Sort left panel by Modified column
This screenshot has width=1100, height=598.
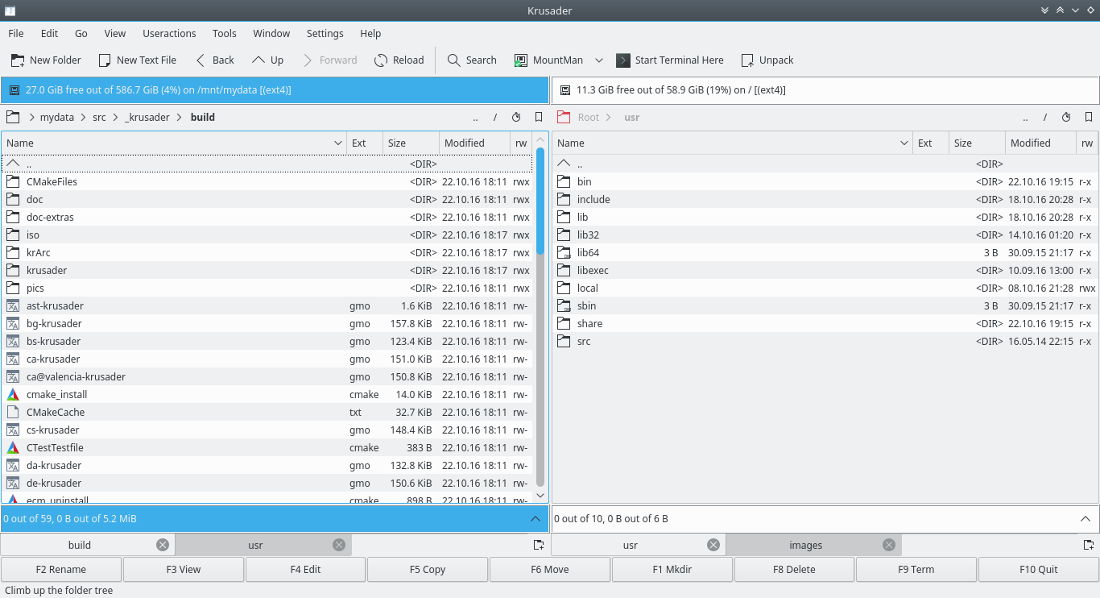point(474,143)
